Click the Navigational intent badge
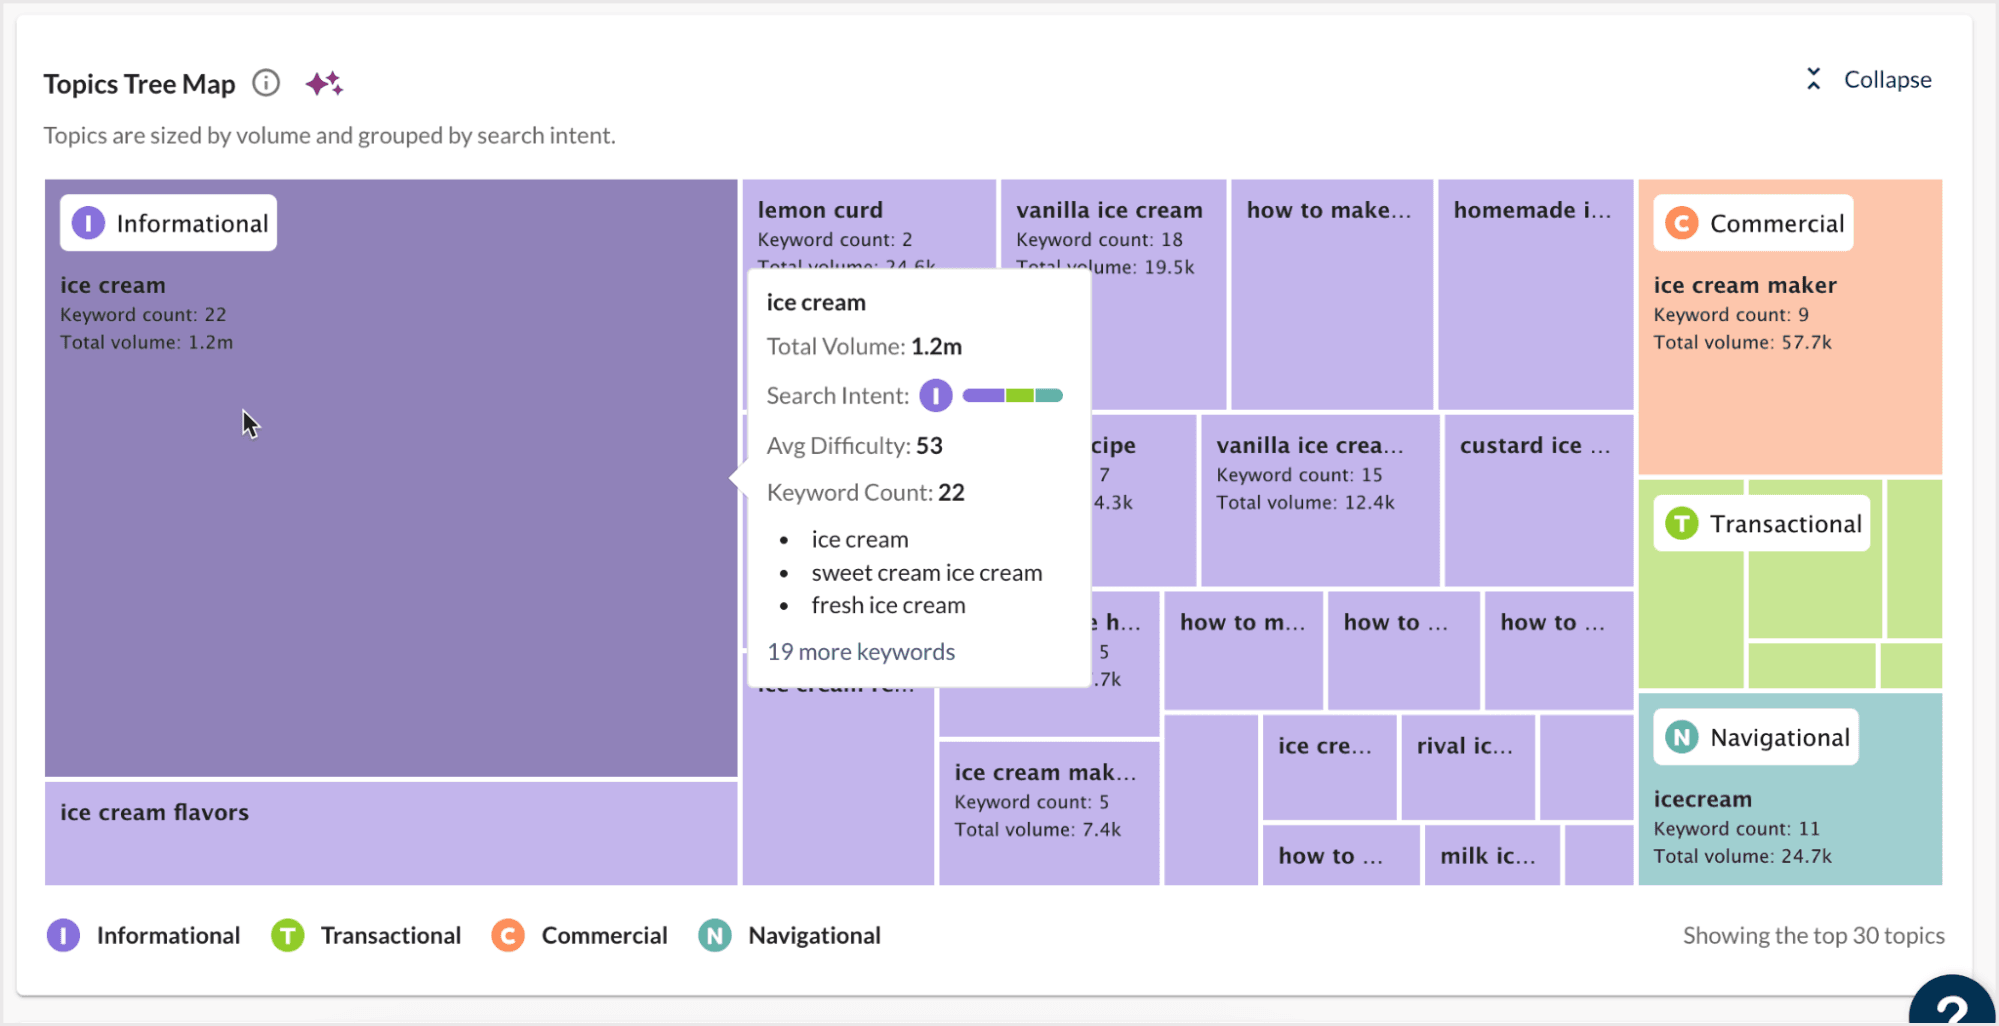Screen dimensions: 1999x1026 coord(1755,737)
